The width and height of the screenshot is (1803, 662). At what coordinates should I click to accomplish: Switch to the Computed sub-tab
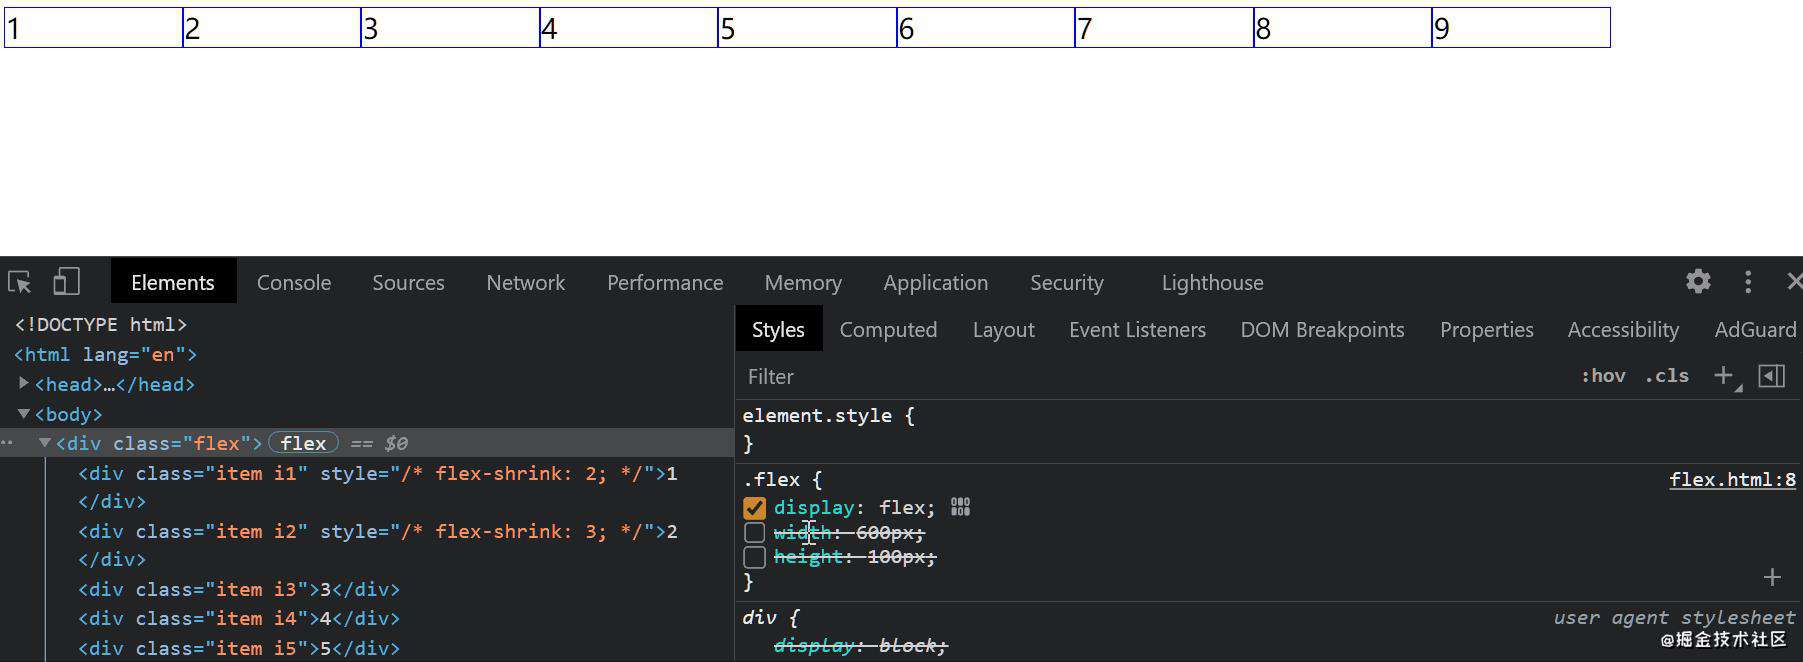coord(888,330)
